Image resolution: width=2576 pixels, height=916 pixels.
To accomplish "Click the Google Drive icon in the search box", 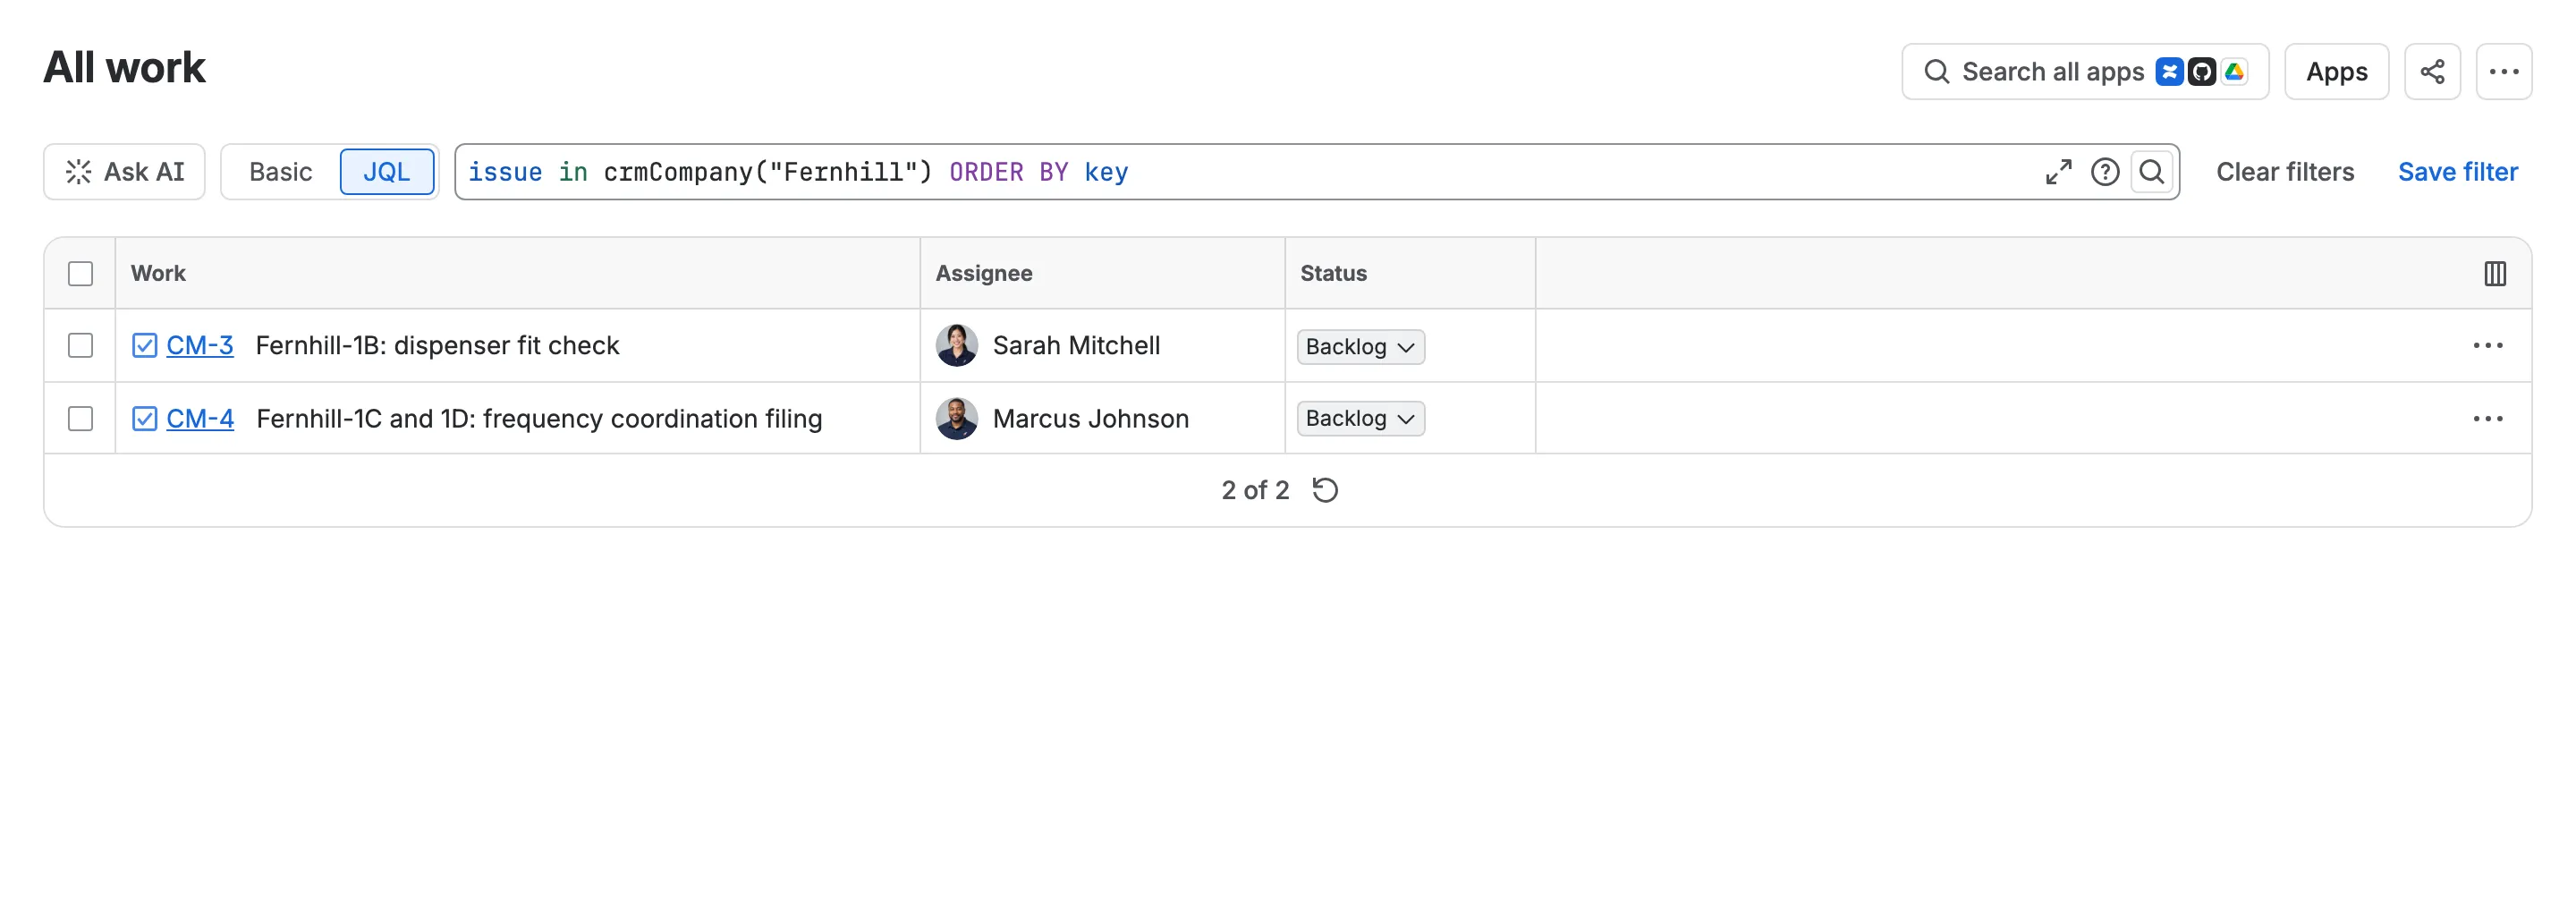I will 2234,72.
